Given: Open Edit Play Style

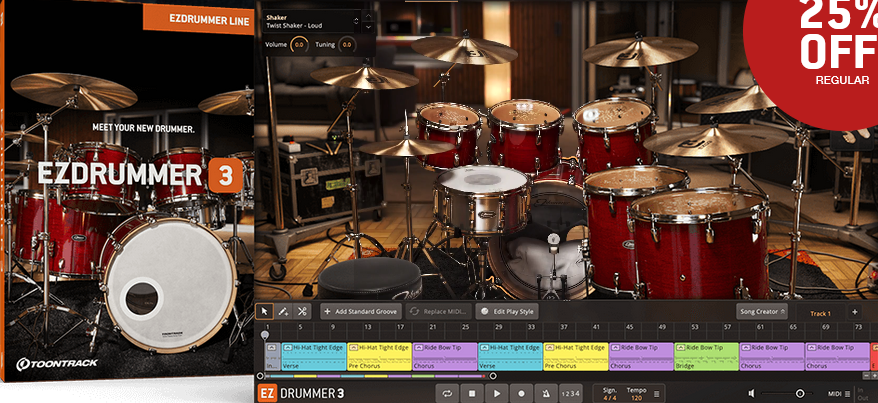Looking at the screenshot, I should click(x=507, y=311).
